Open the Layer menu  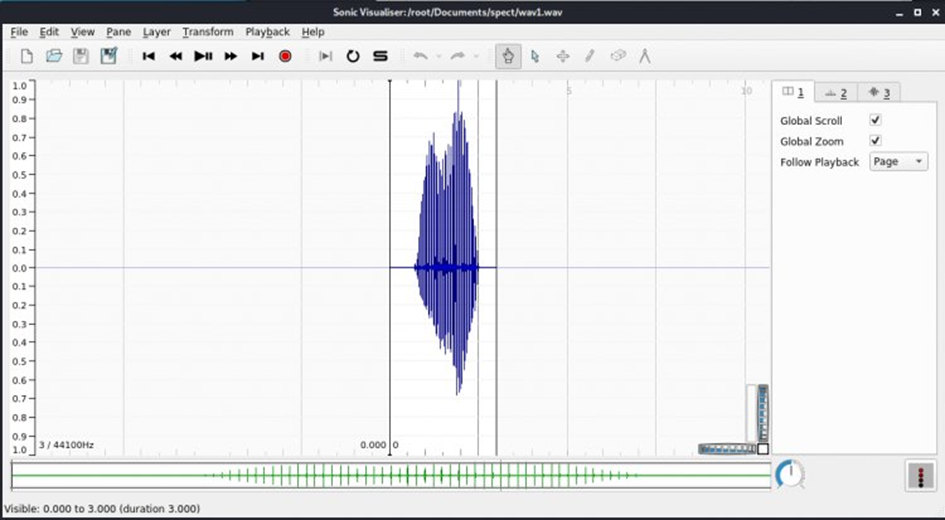coord(157,32)
